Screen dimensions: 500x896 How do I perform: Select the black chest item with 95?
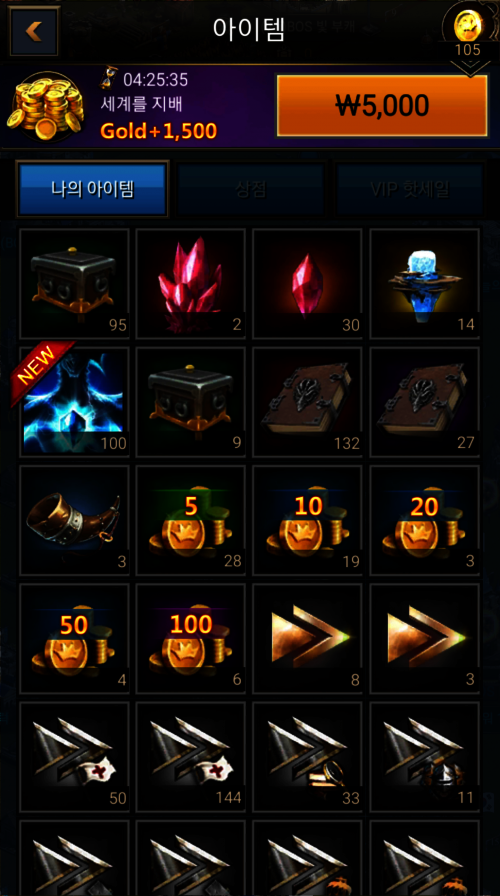tap(75, 283)
